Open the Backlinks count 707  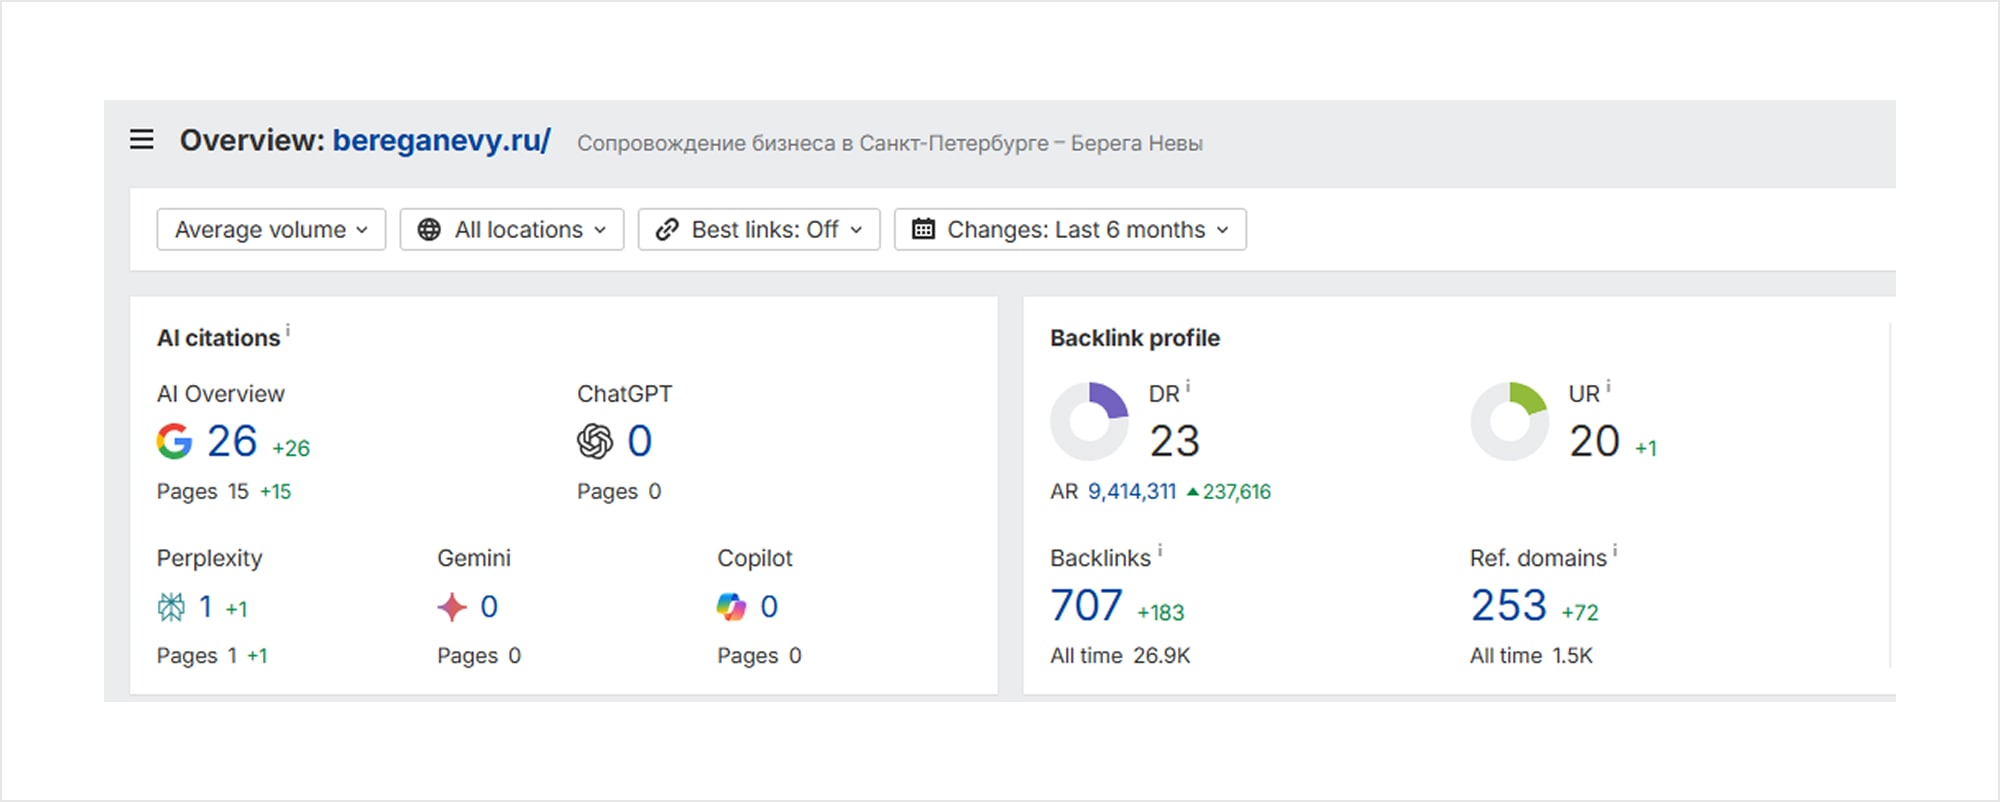tap(1086, 606)
